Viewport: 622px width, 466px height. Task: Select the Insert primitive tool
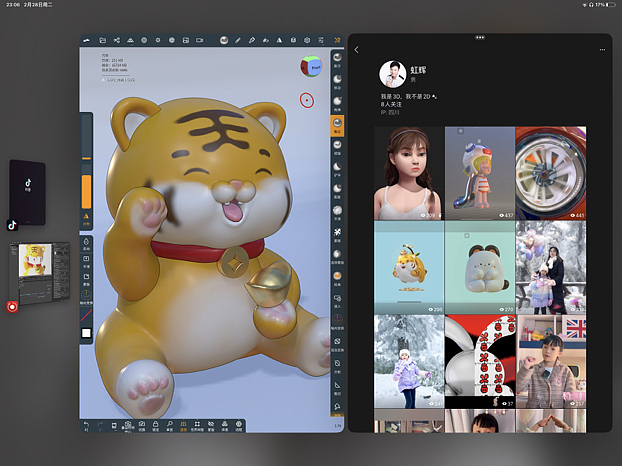coord(337,300)
